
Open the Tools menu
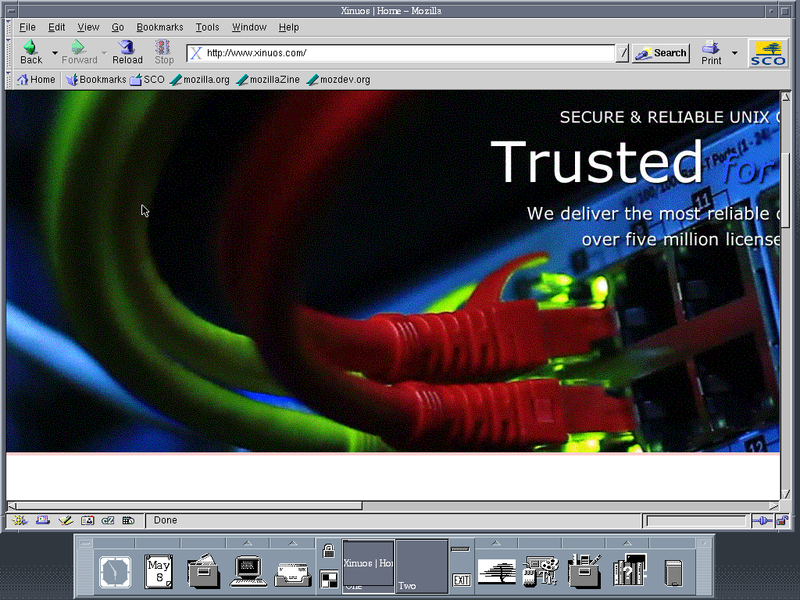[x=207, y=27]
